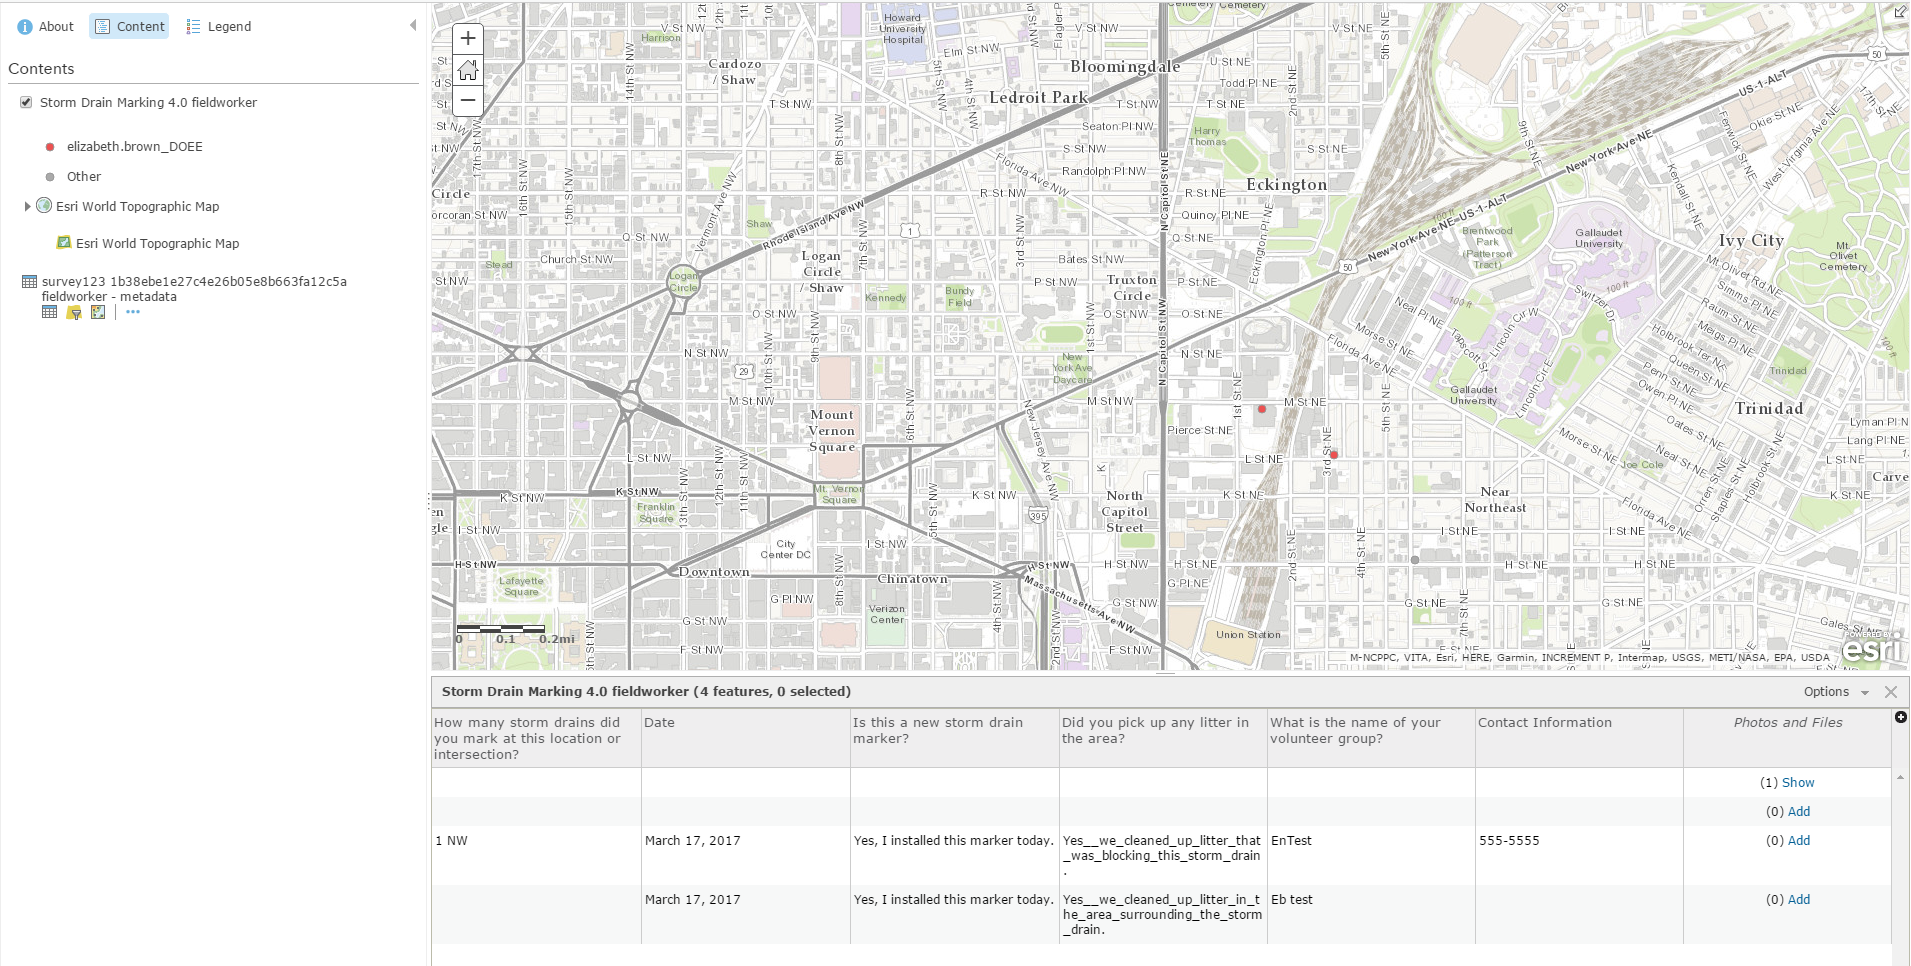Click the Show link for the one attached photo
Screen dimensions: 1911x966
point(1798,783)
